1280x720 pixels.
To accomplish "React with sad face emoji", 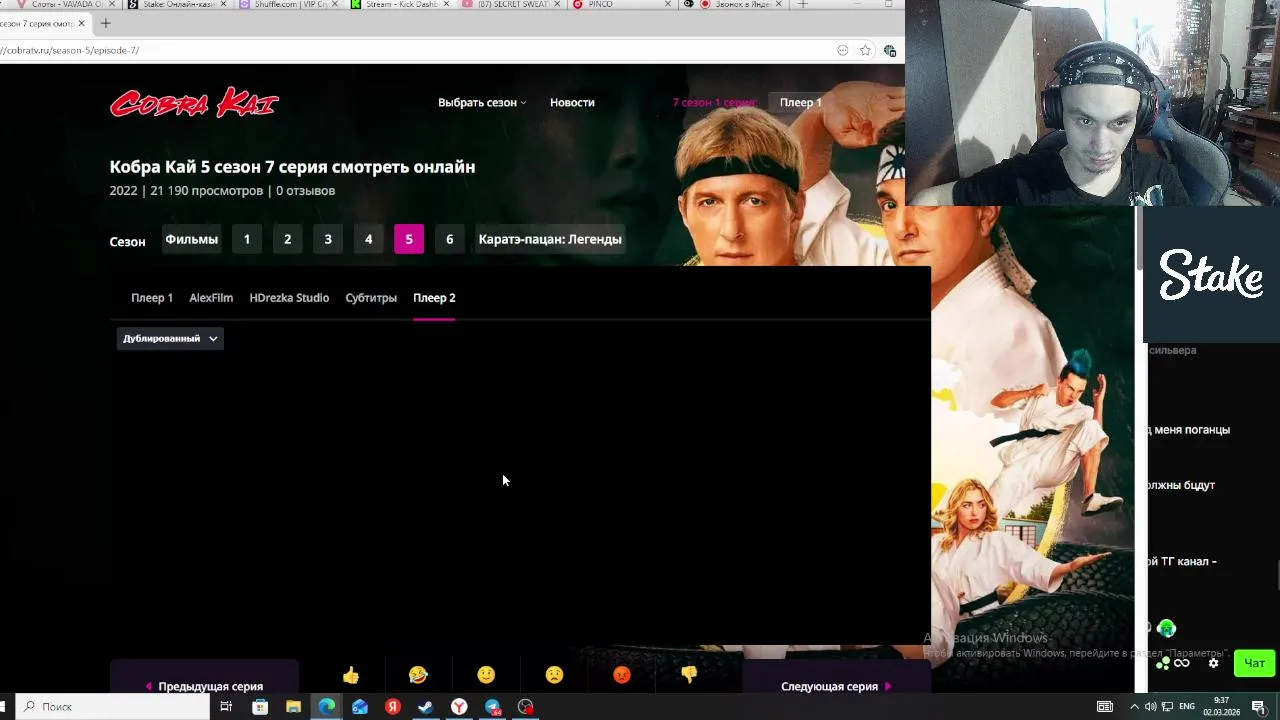I will click(554, 675).
